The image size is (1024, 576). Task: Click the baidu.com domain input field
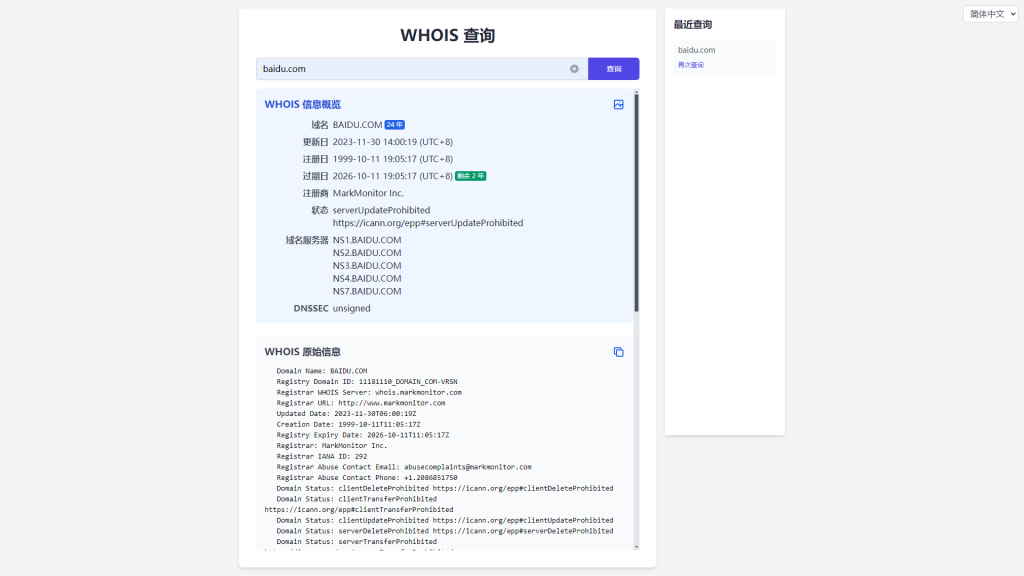(x=422, y=69)
